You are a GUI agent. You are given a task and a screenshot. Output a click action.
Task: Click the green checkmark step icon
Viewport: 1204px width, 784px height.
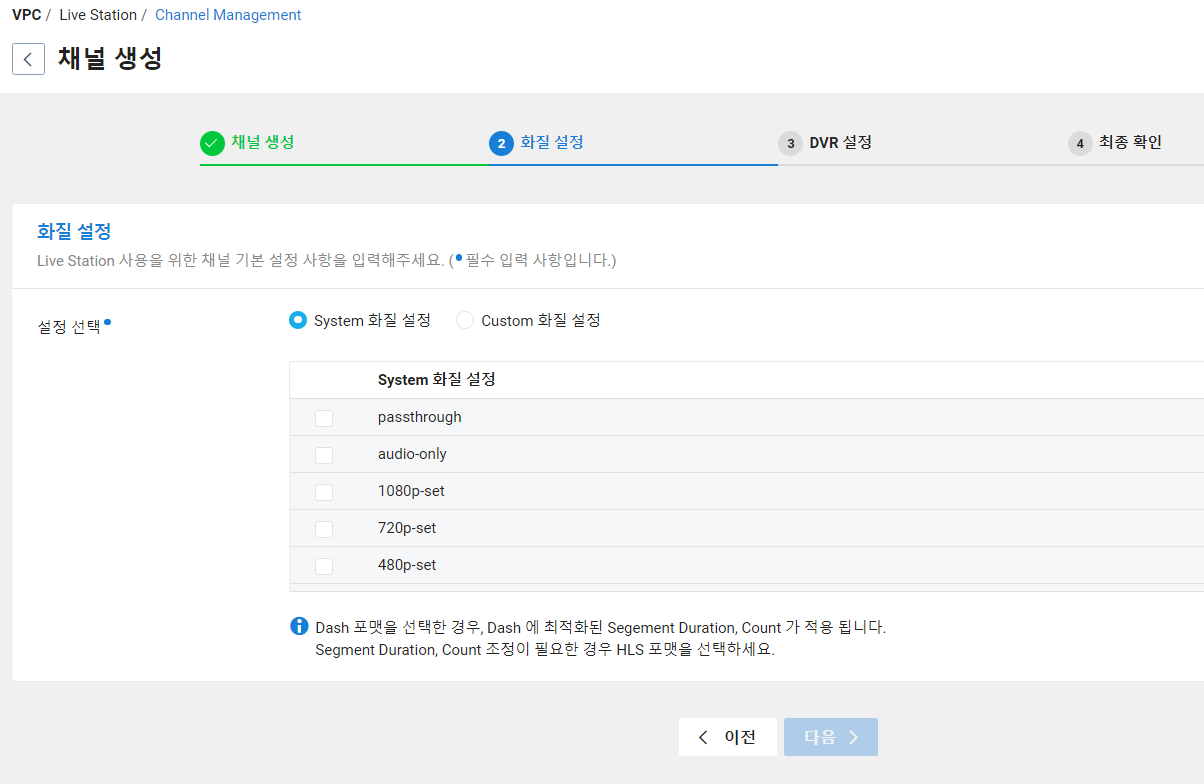[x=211, y=143]
